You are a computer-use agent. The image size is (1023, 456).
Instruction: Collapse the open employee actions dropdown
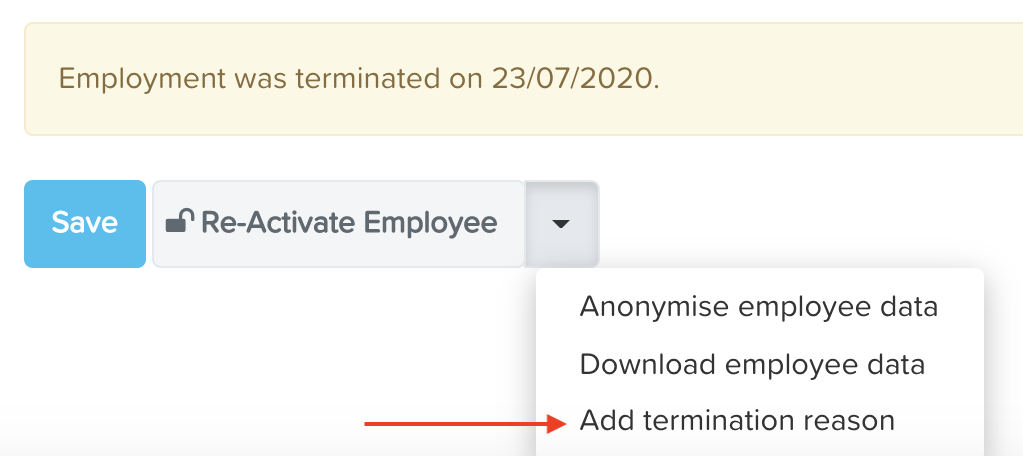[562, 224]
